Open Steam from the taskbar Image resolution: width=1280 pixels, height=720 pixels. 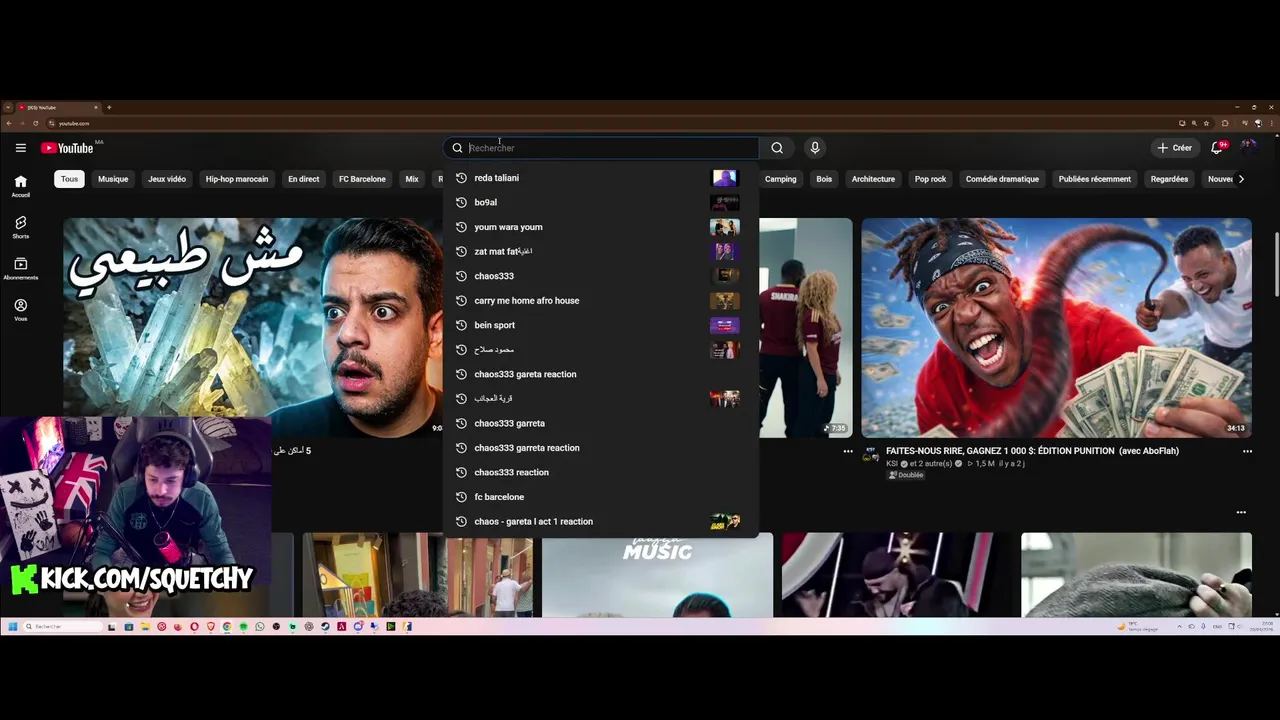point(325,627)
